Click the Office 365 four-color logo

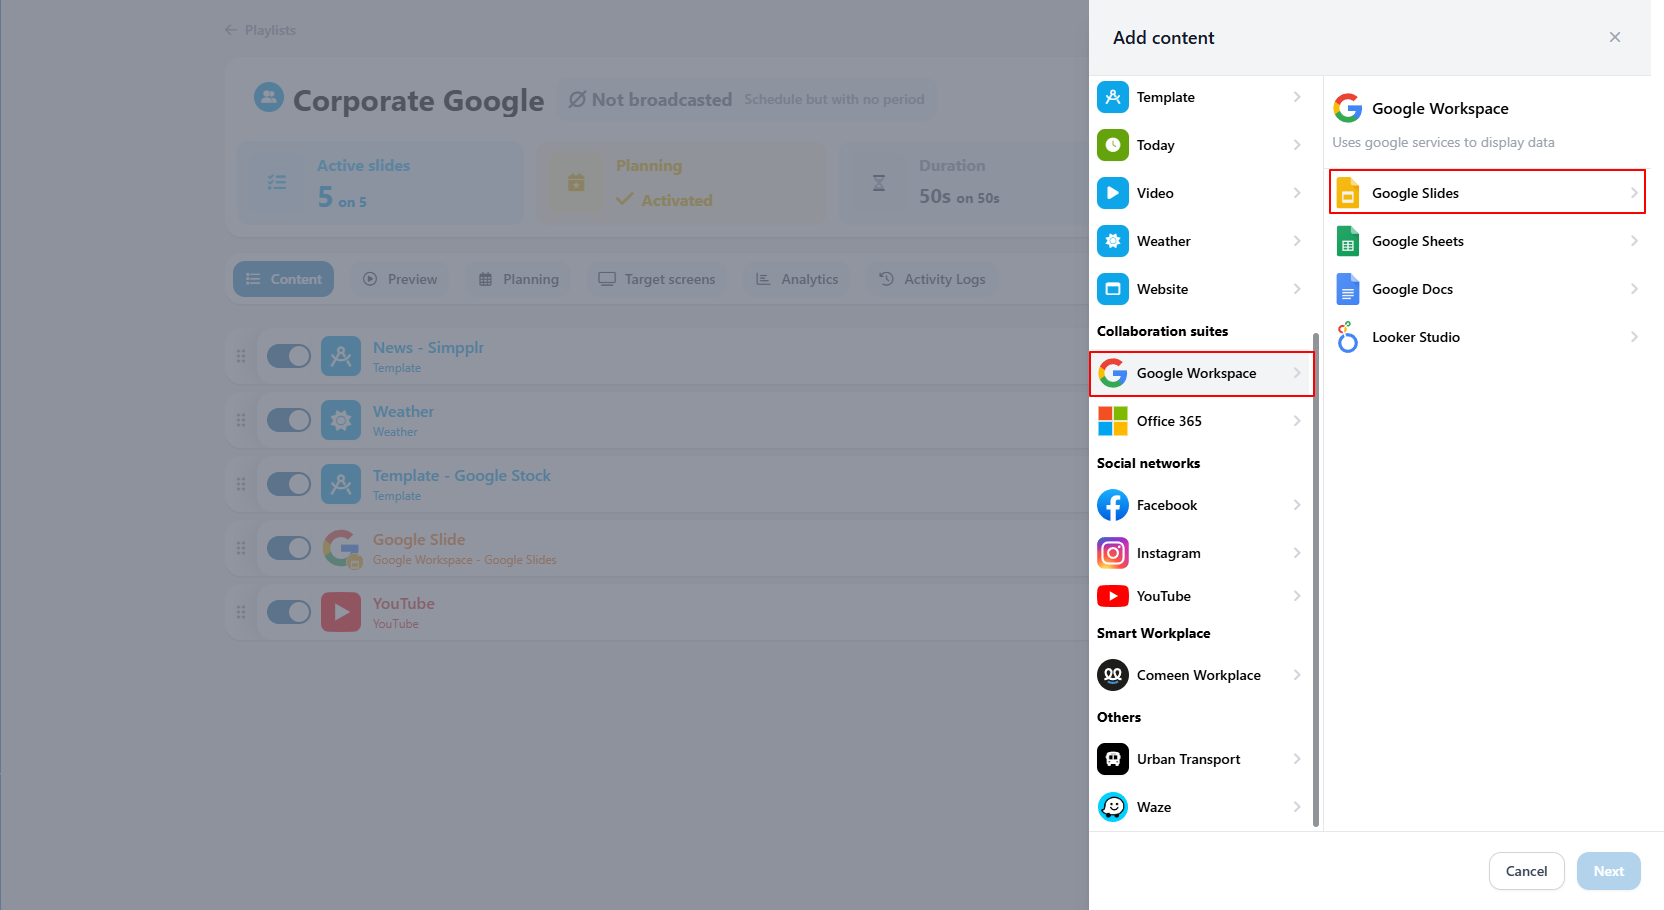coord(1113,421)
